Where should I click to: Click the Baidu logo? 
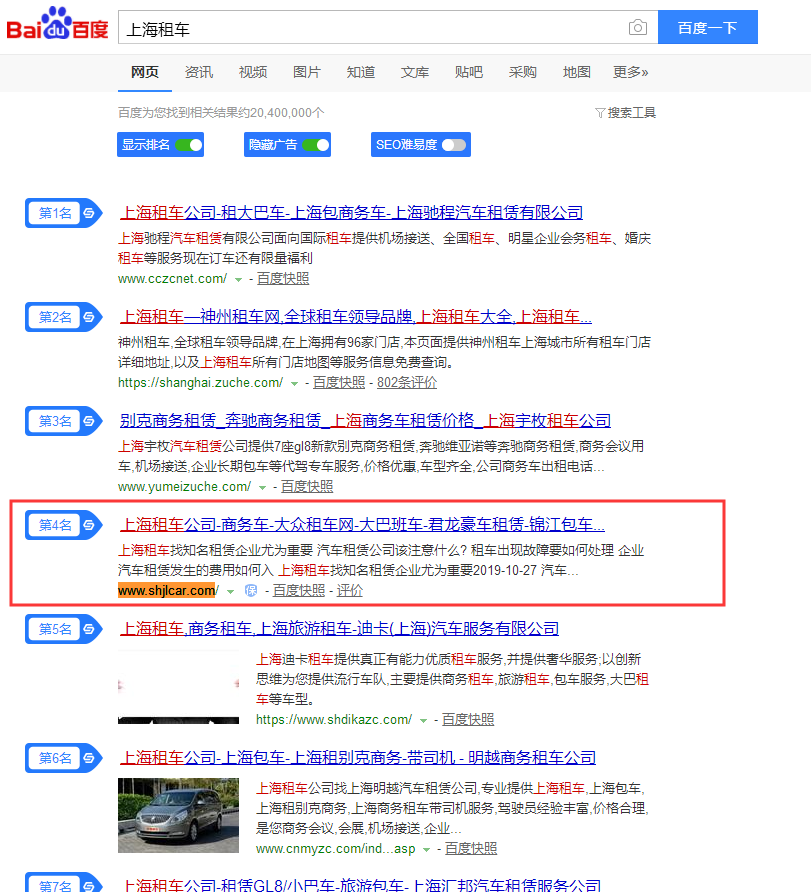(57, 24)
